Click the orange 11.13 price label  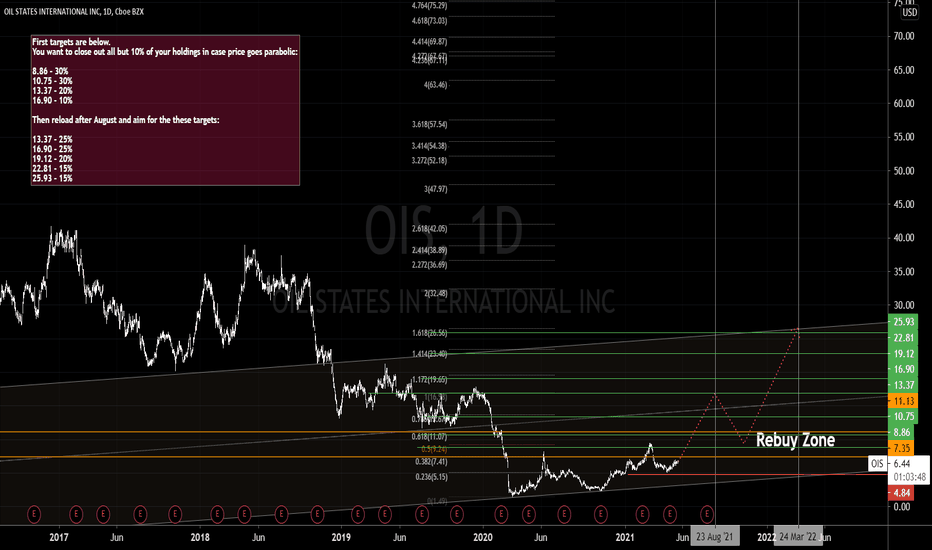tap(903, 401)
